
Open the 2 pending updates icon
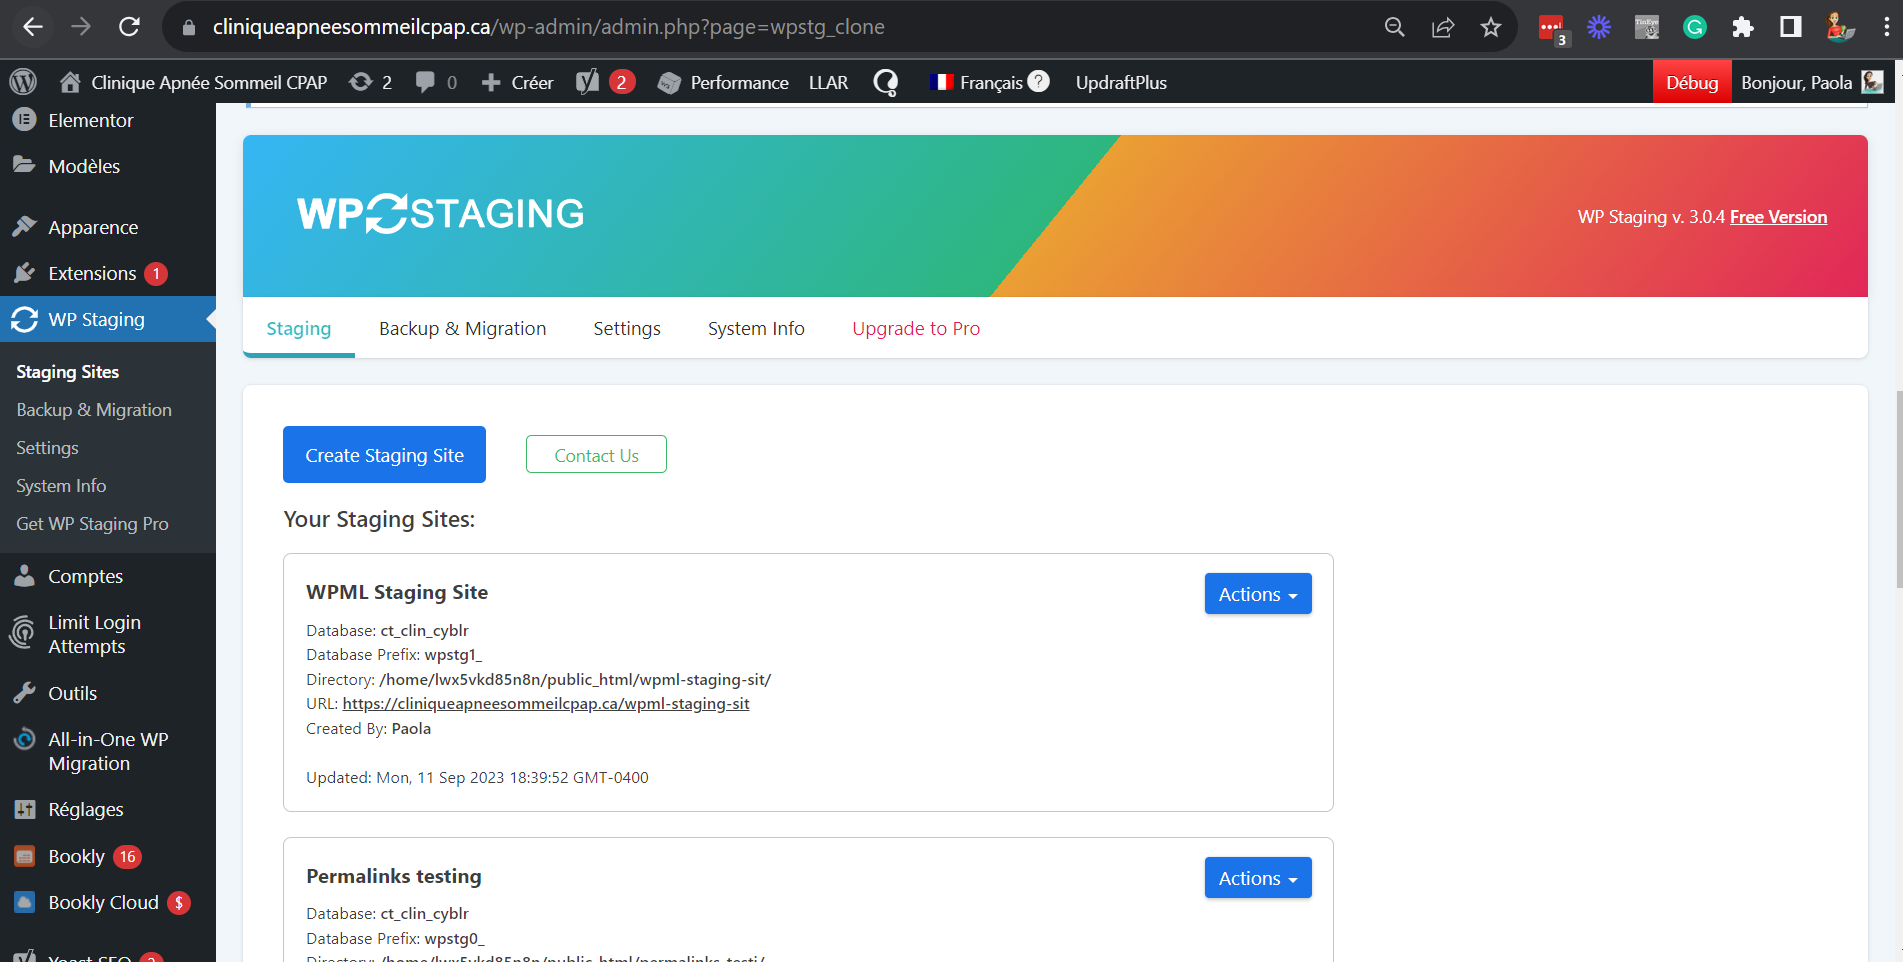(370, 82)
